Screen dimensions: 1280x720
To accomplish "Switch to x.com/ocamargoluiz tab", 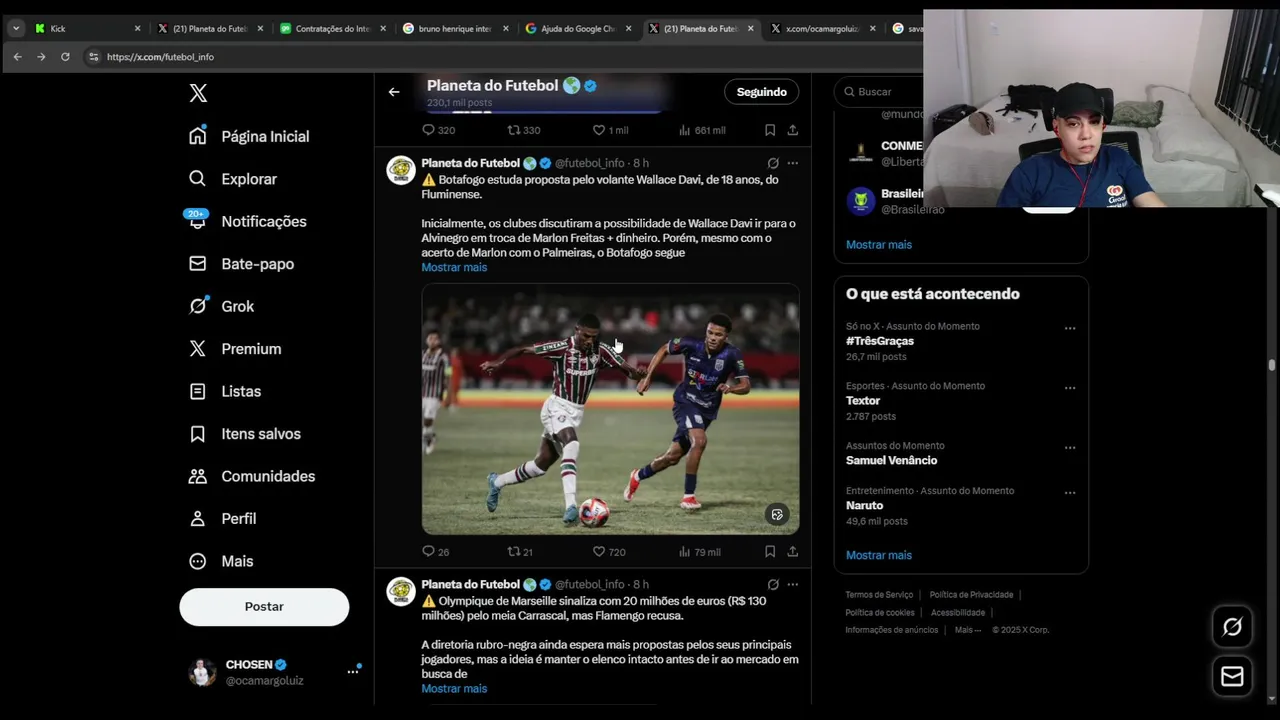I will pos(824,28).
